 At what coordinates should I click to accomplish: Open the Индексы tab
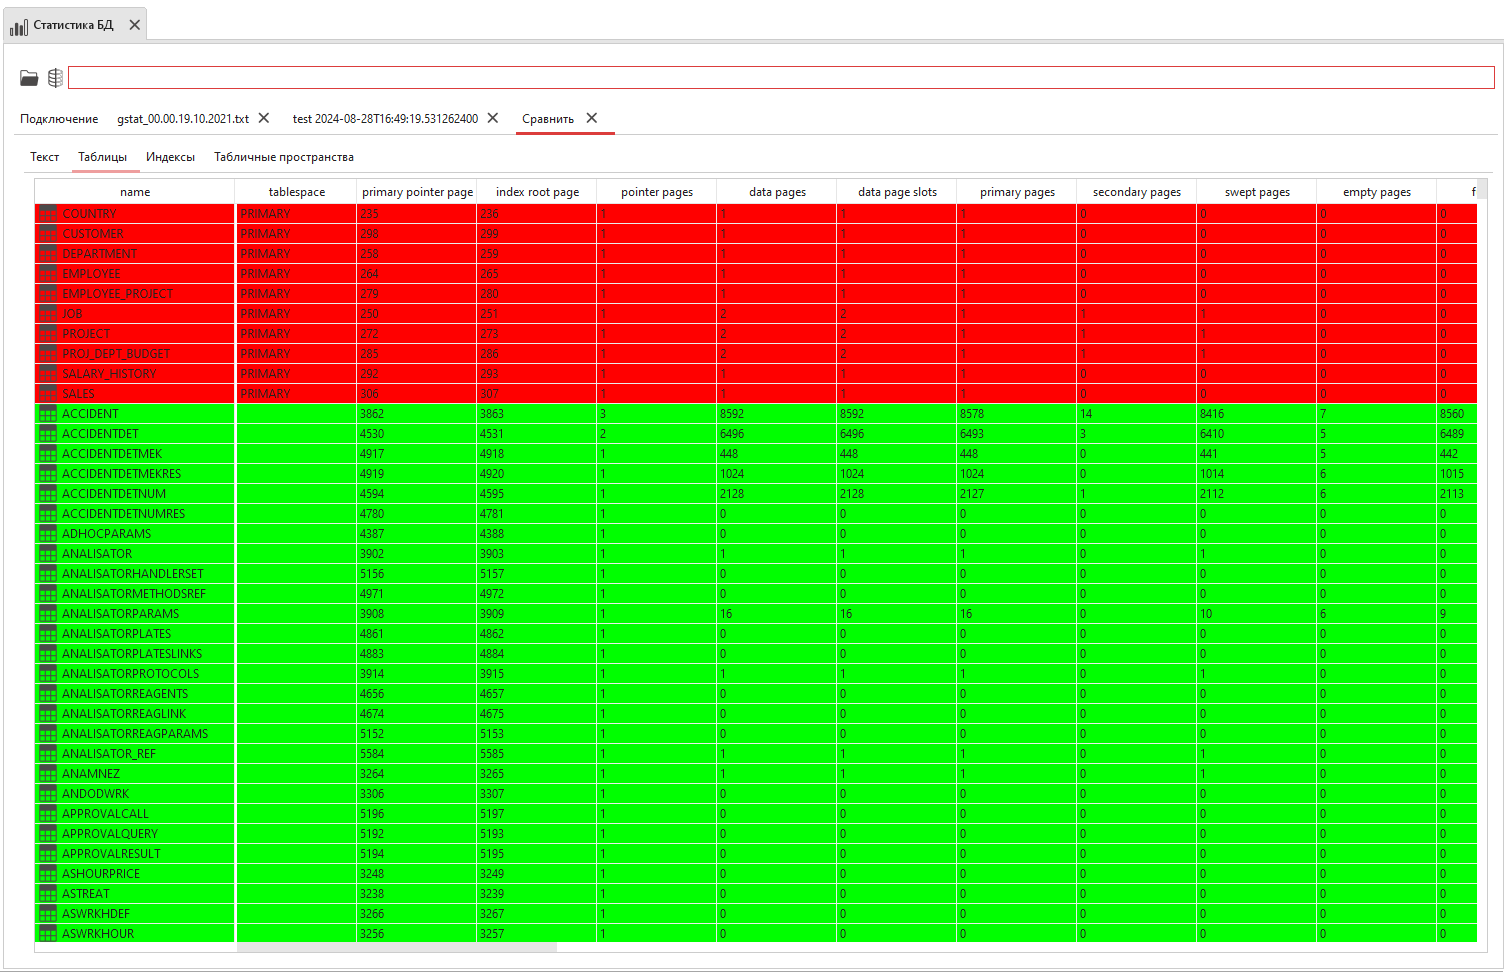170,157
